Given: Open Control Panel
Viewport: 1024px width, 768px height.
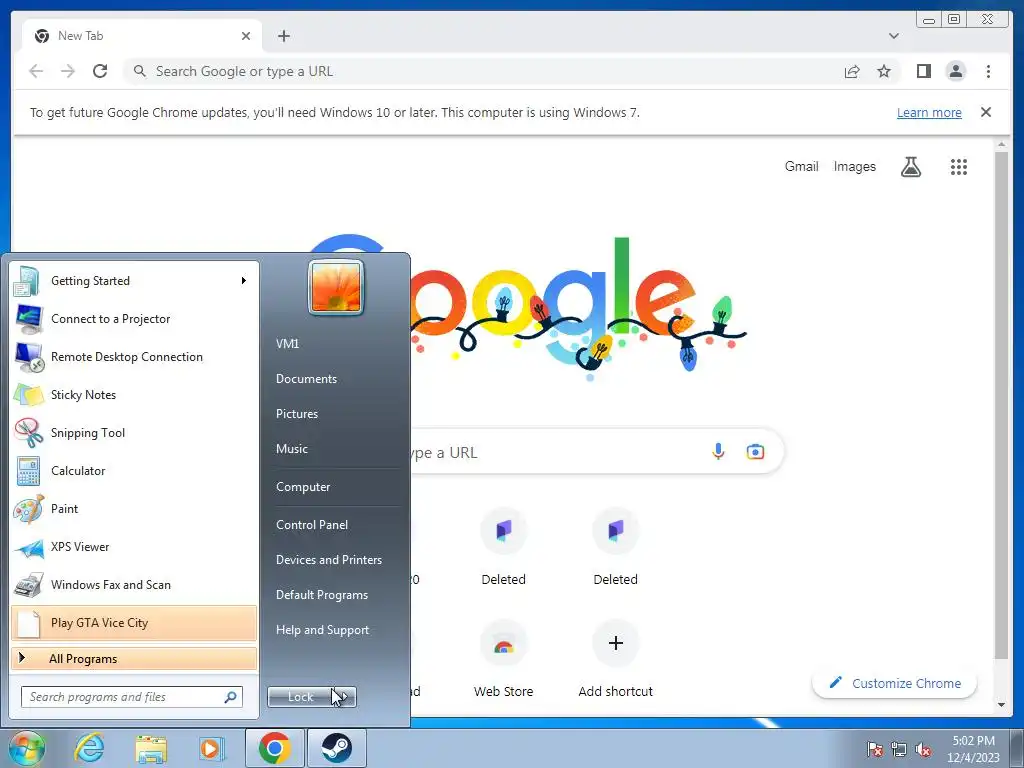Looking at the screenshot, I should pos(312,524).
